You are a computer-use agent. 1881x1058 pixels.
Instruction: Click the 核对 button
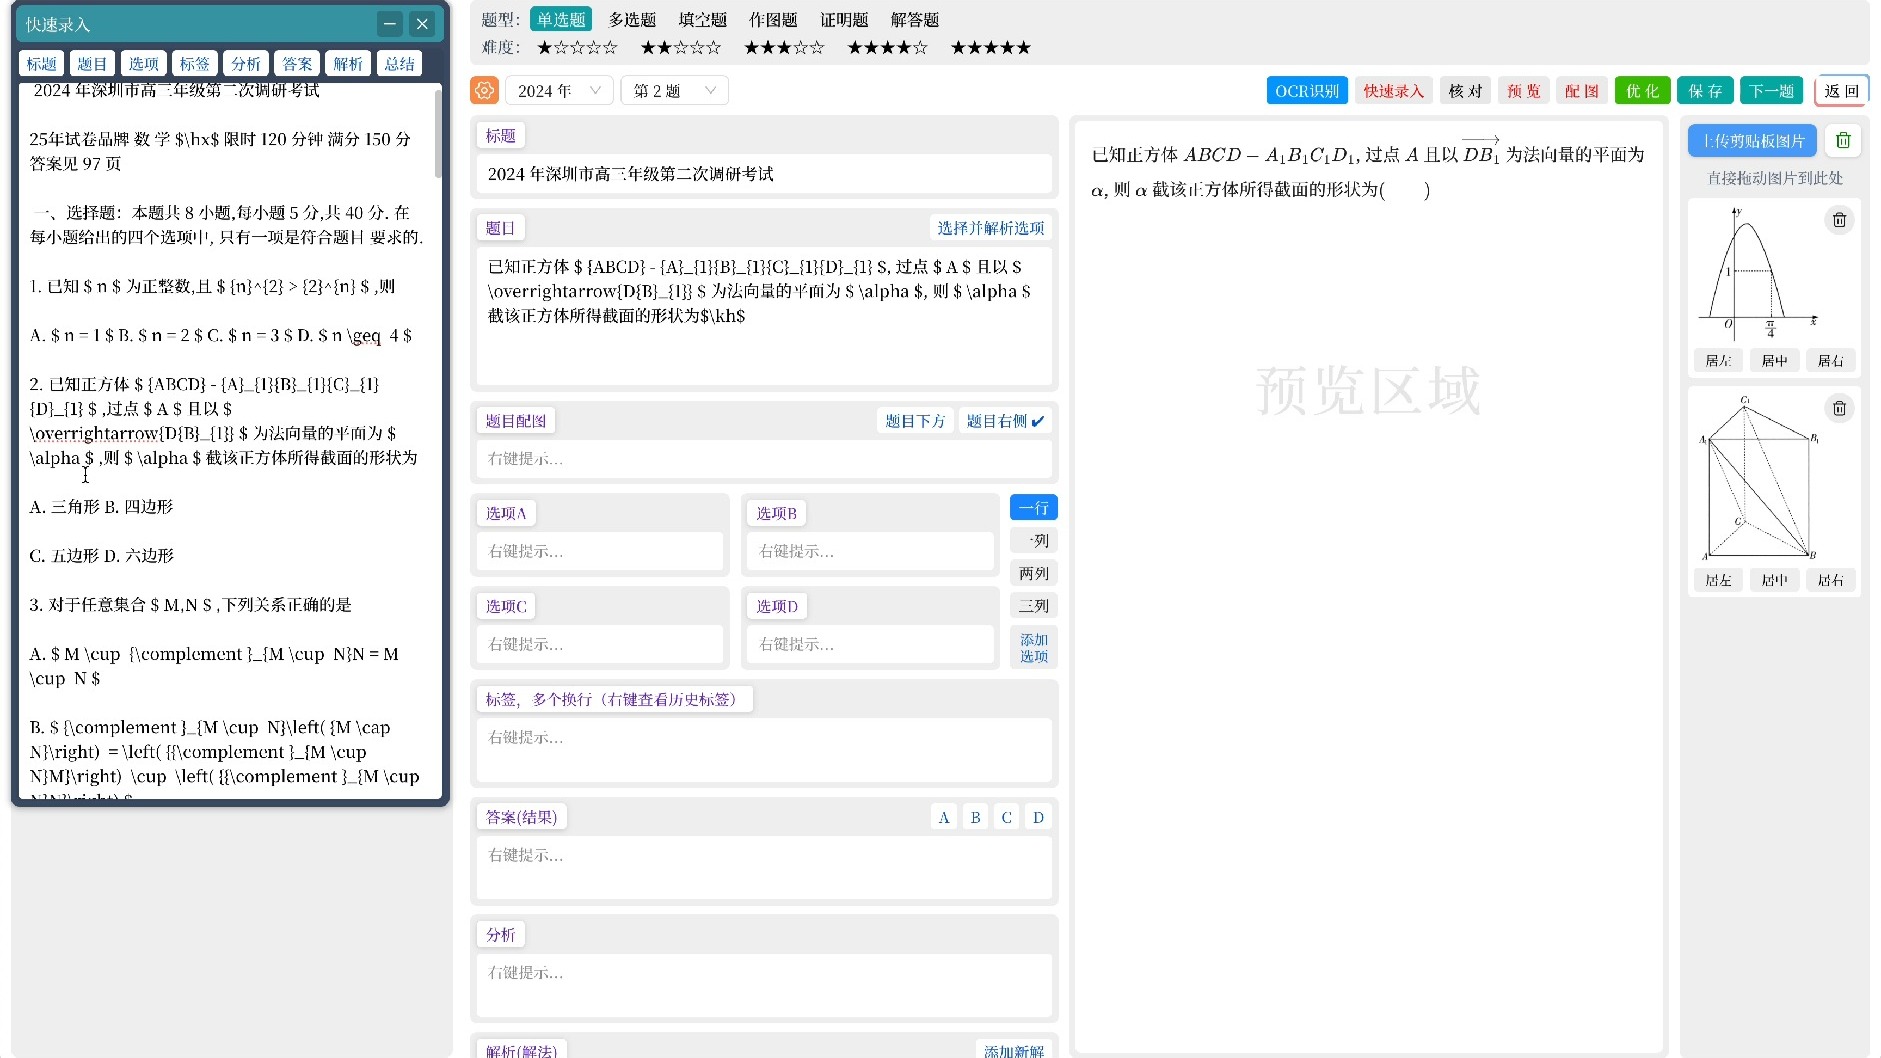(1465, 90)
